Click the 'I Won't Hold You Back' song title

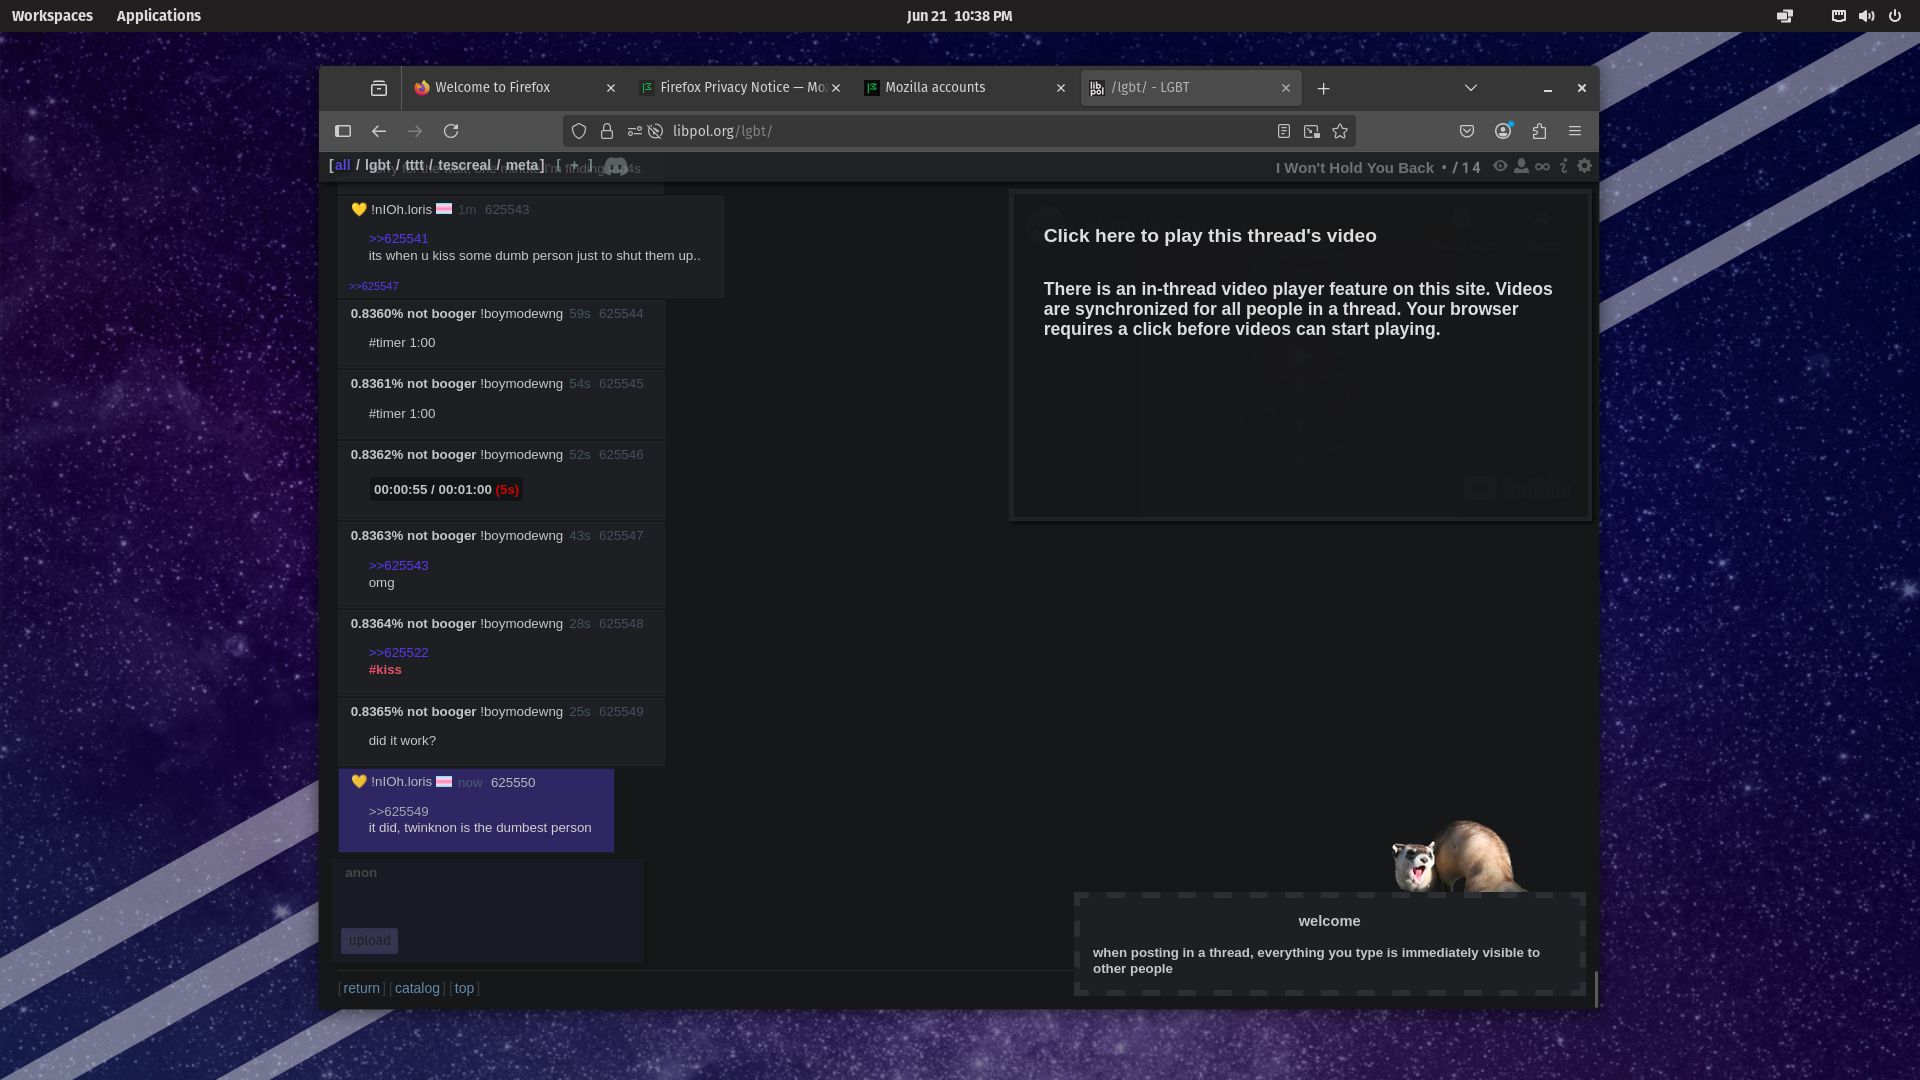[1354, 168]
